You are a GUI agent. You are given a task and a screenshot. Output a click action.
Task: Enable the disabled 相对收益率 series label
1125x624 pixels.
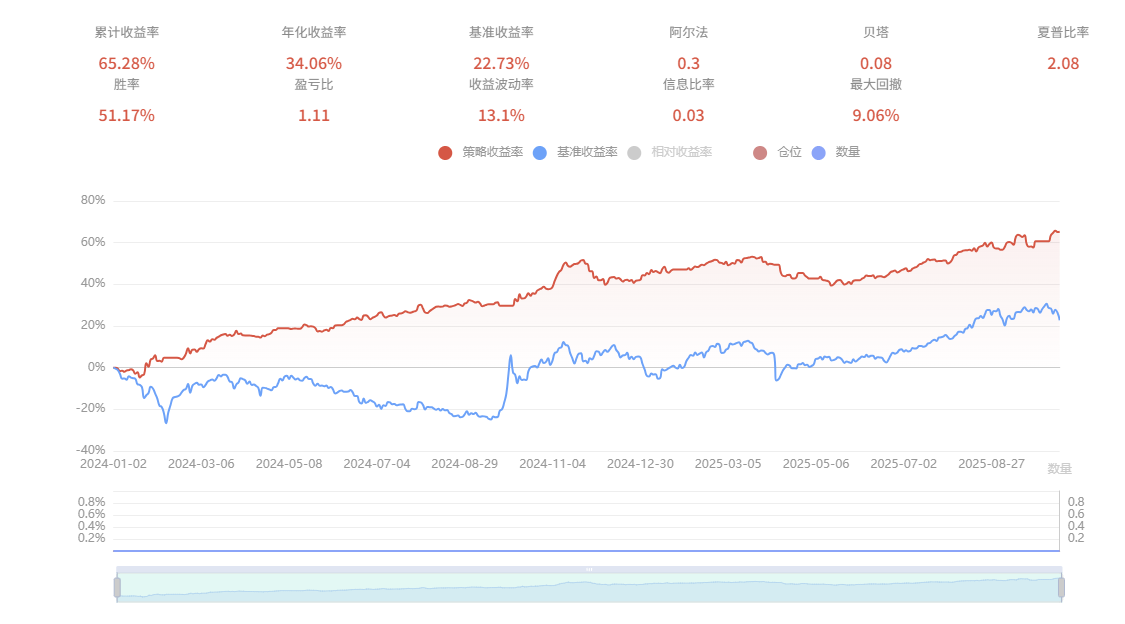point(681,152)
